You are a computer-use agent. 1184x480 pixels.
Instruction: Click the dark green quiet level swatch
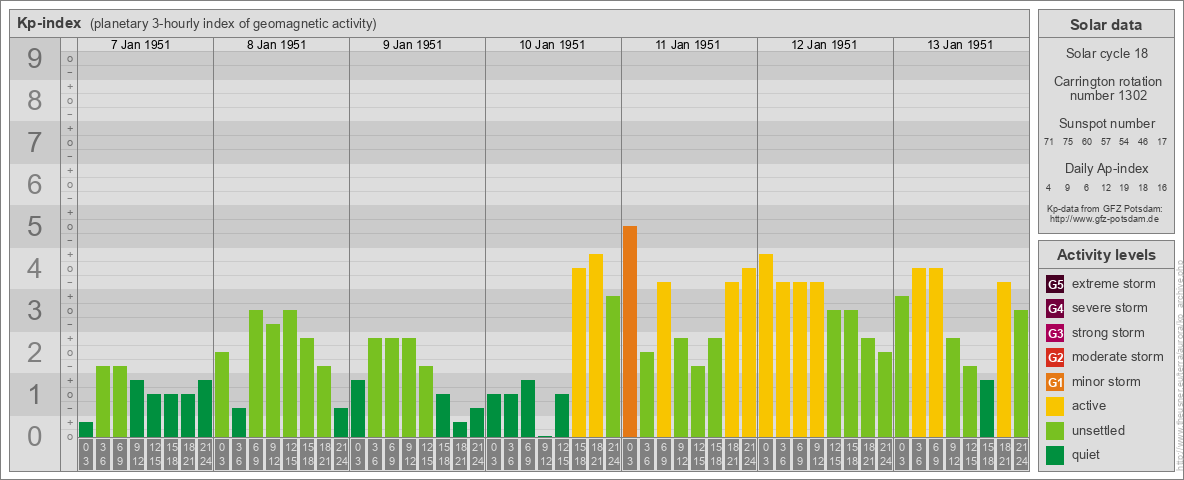(x=1055, y=455)
